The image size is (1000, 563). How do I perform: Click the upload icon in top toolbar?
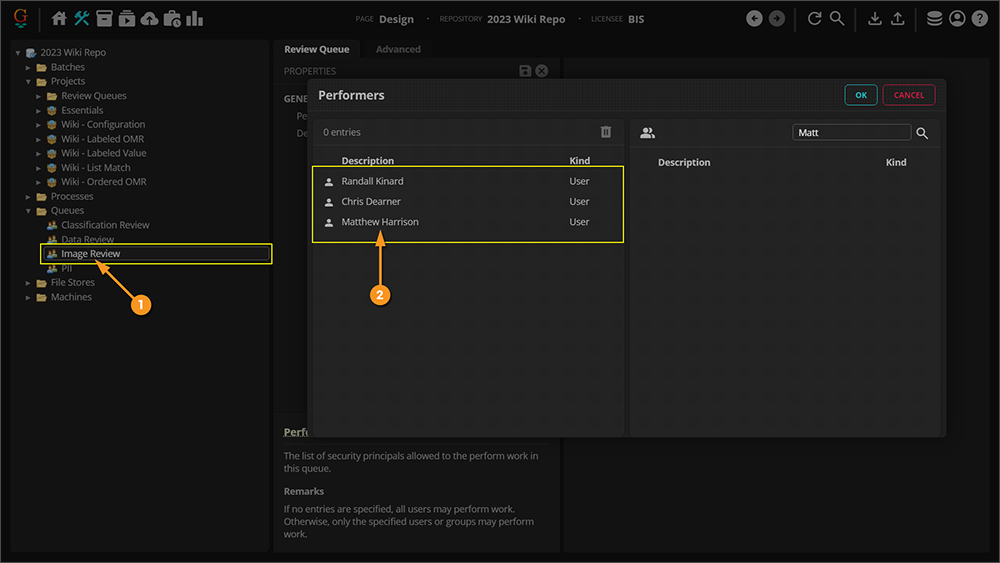[x=898, y=19]
